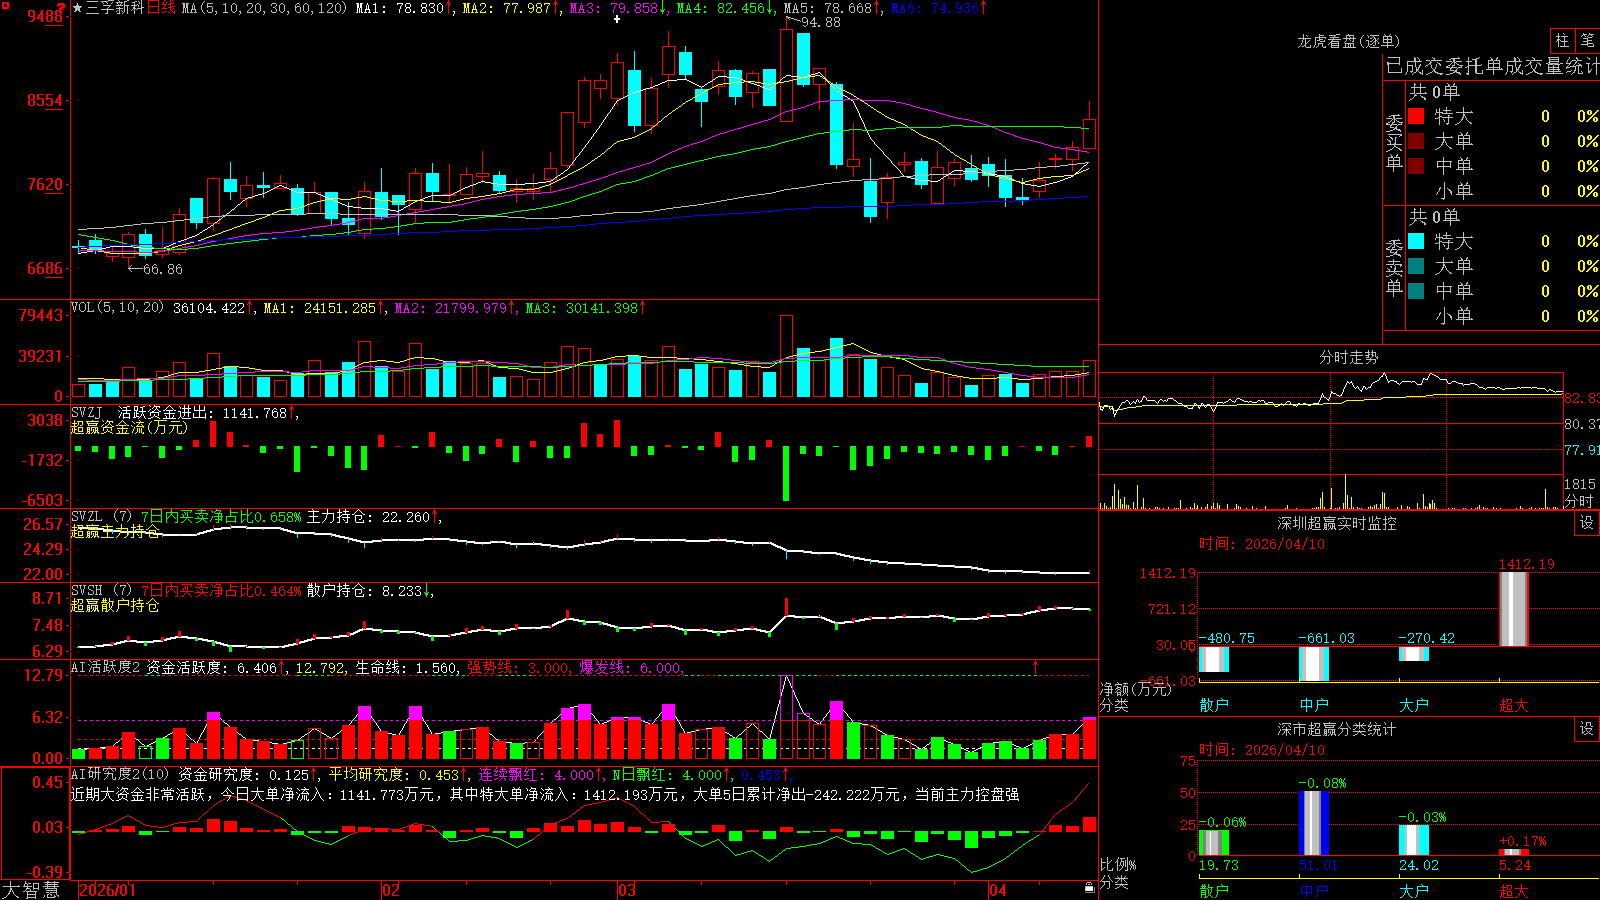Click the red up-arrow marker above the AI活跃度2 chart
The width and height of the screenshot is (1600, 900).
pyautogui.click(x=1035, y=666)
